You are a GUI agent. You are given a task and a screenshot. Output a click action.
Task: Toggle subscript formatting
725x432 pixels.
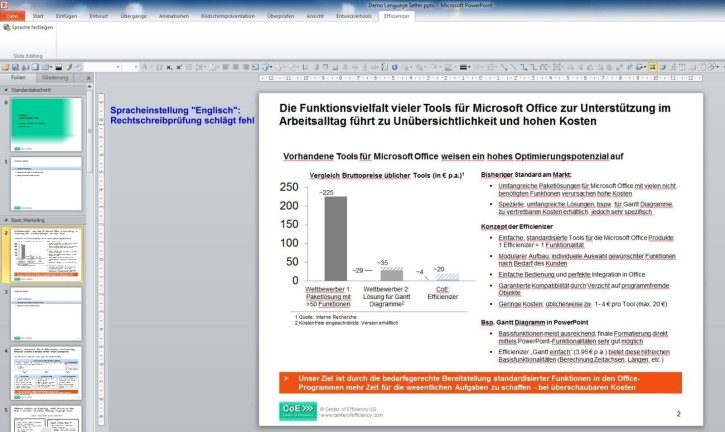tap(169, 67)
